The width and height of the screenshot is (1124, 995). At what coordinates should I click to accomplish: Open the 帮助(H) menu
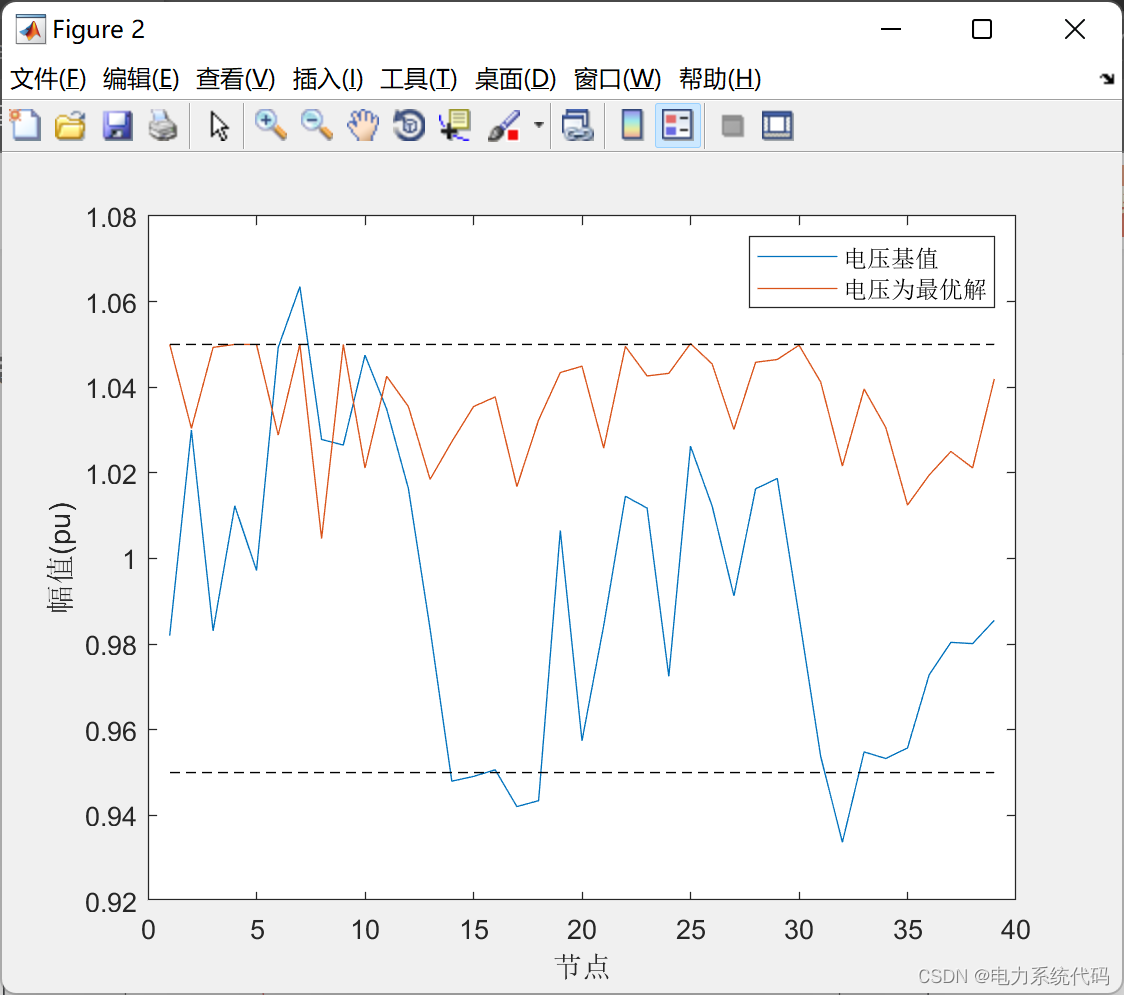click(720, 79)
